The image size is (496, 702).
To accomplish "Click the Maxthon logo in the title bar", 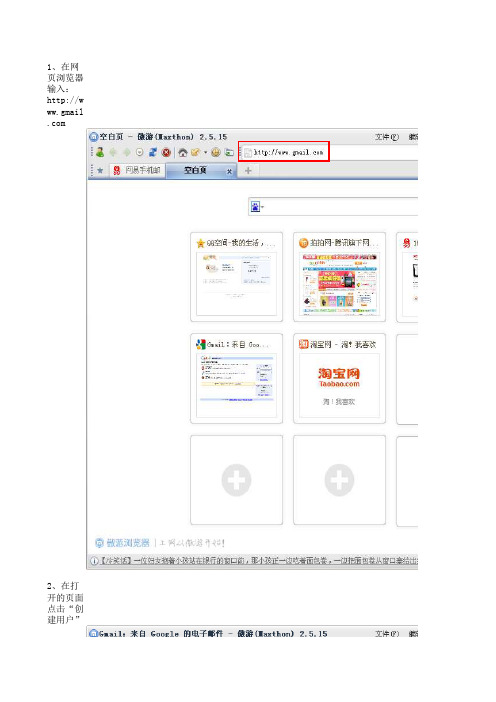I will click(x=94, y=137).
